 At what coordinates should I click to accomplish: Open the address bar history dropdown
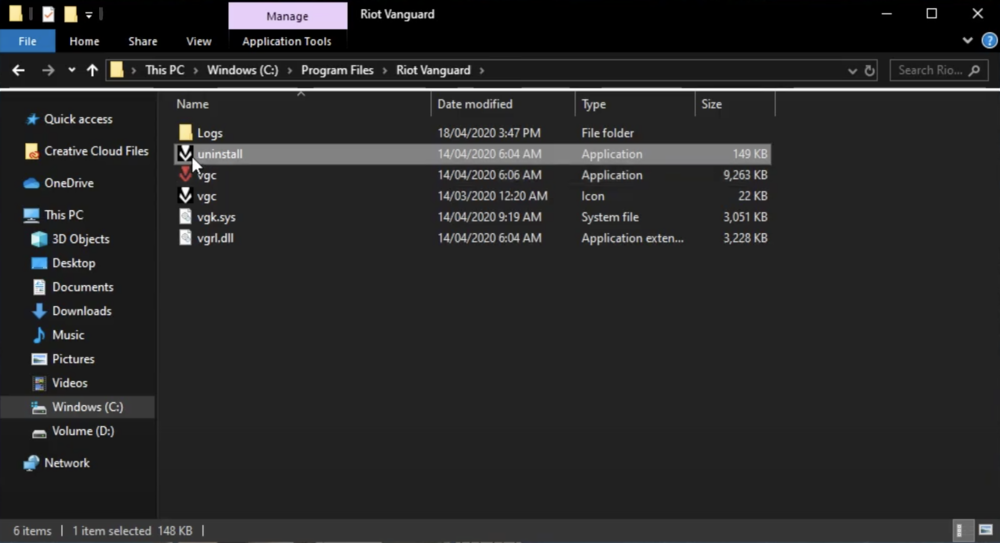[852, 71]
